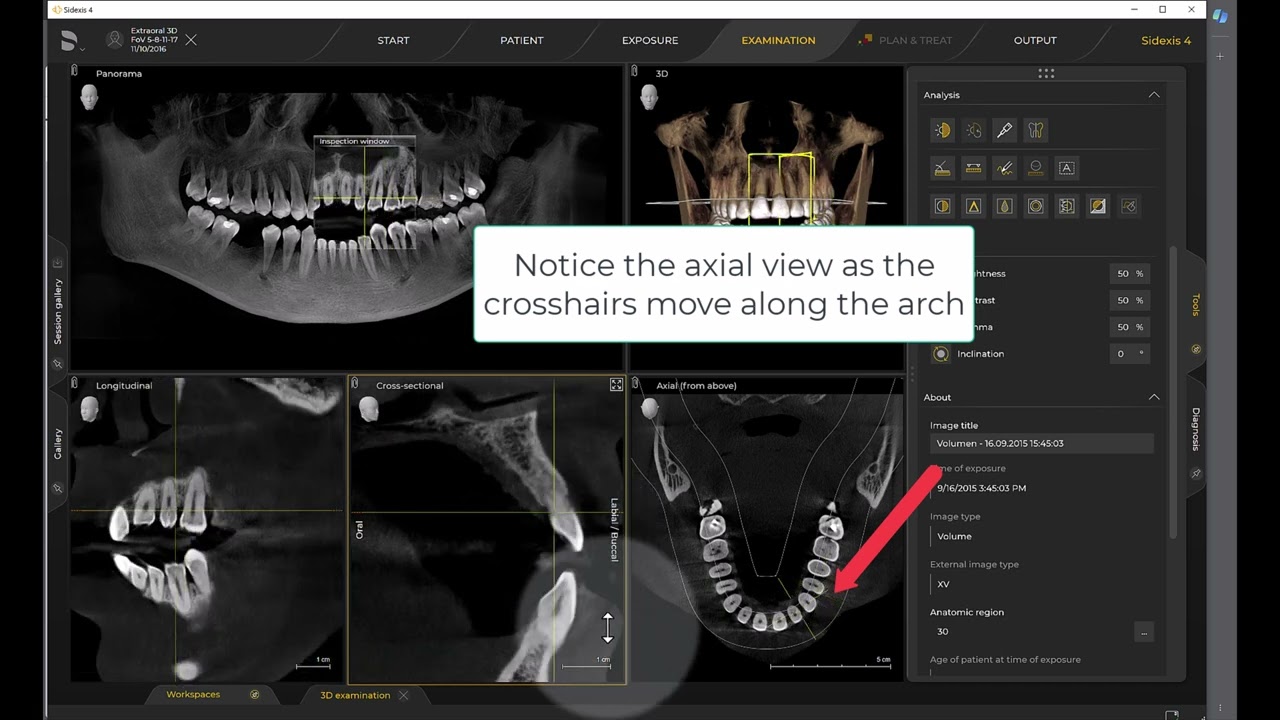Click the head orientation icon in the Panorama view
The height and width of the screenshot is (720, 1280).
tap(89, 97)
